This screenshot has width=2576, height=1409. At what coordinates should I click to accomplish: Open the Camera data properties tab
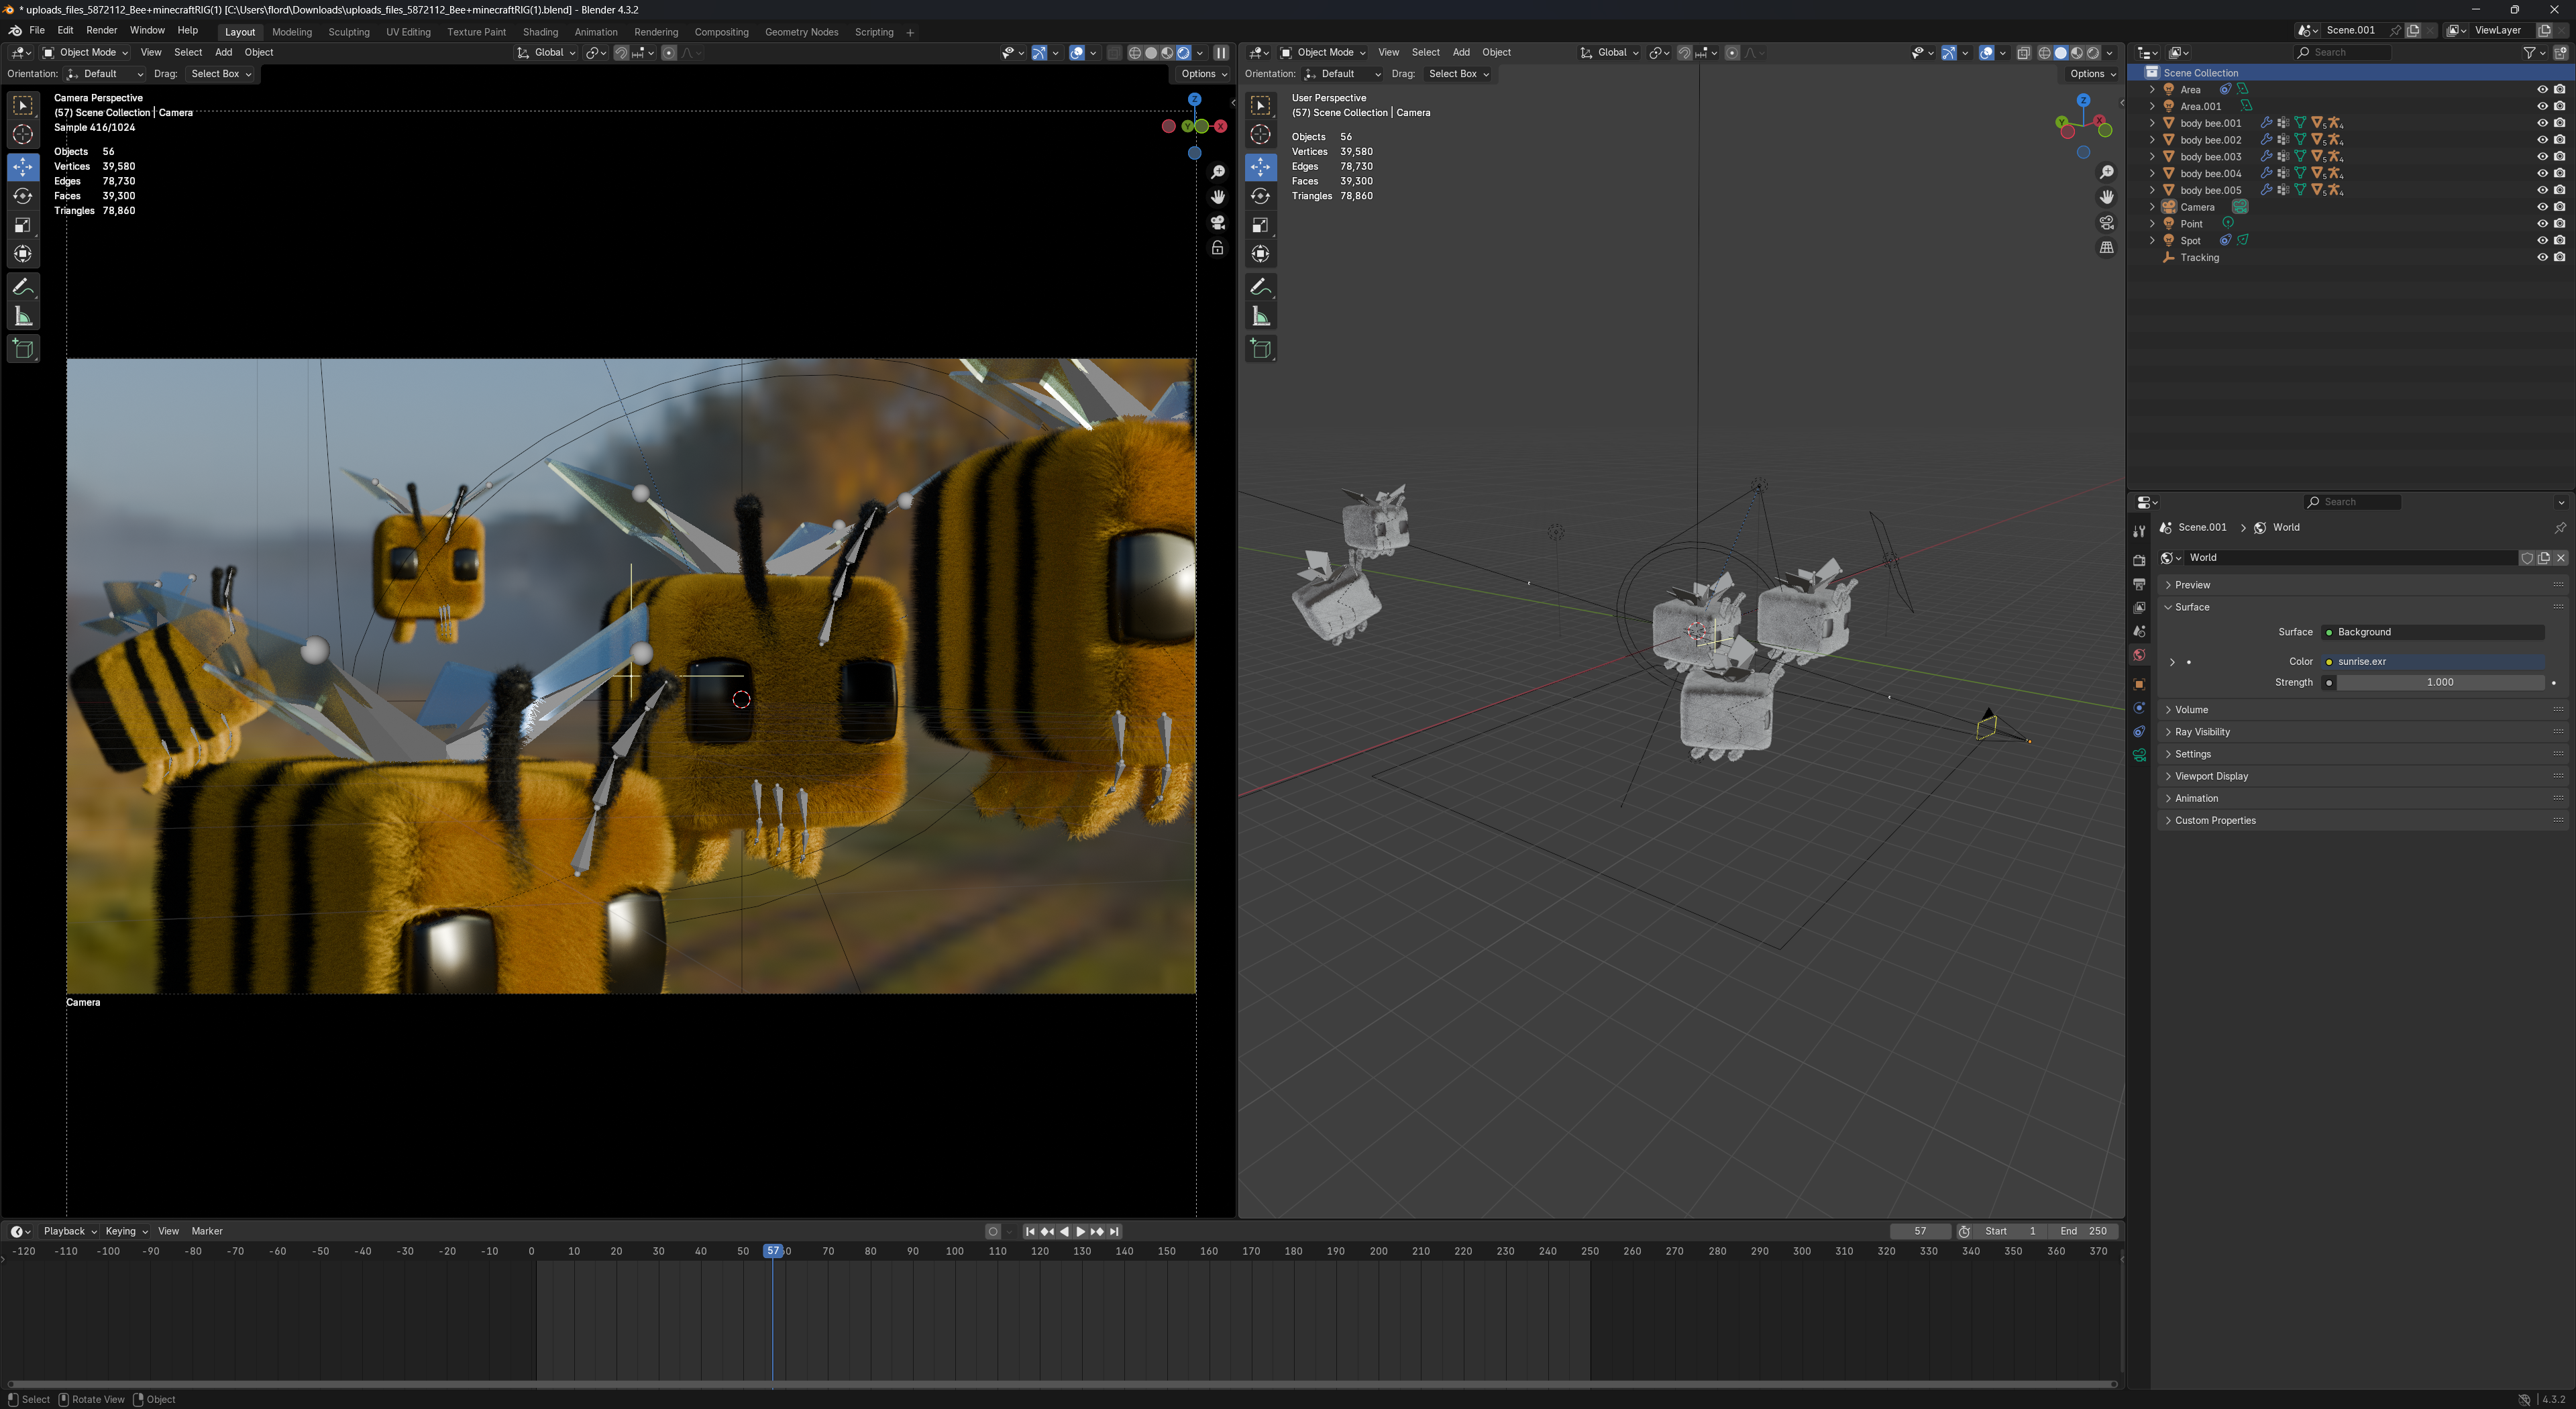point(2139,756)
